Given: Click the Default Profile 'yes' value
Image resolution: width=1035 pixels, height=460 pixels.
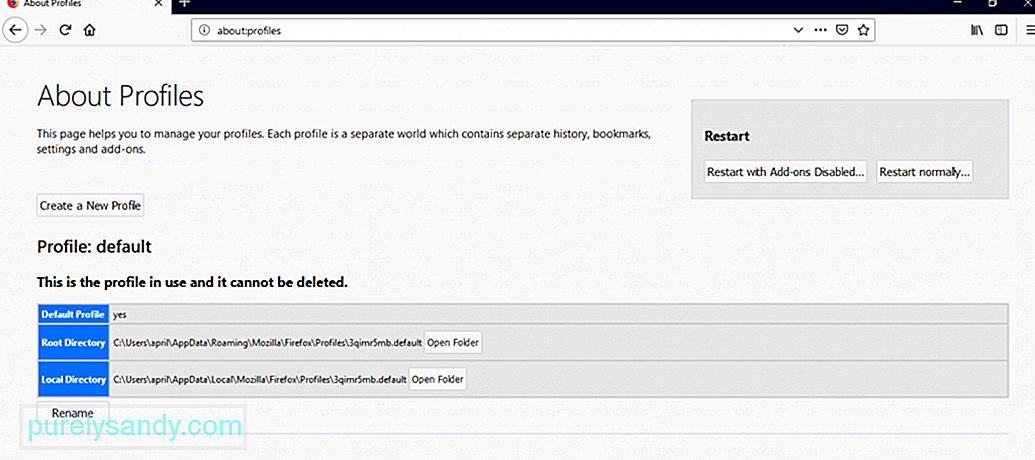Looking at the screenshot, I should coord(119,315).
